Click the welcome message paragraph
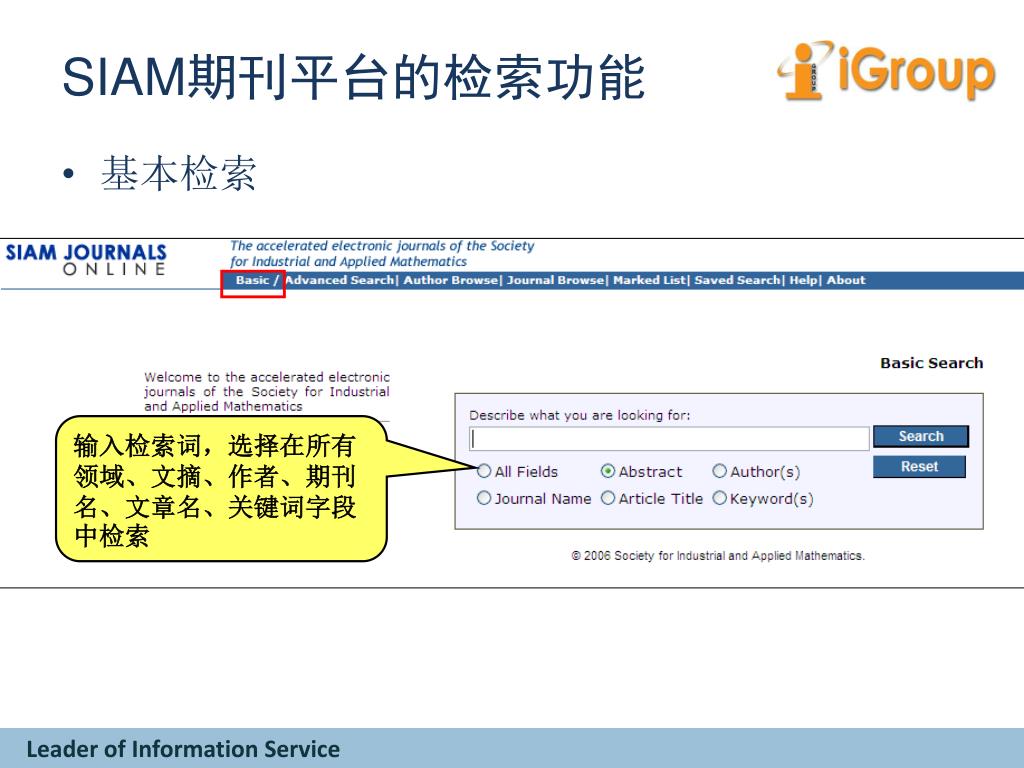This screenshot has width=1024, height=768. click(x=266, y=391)
